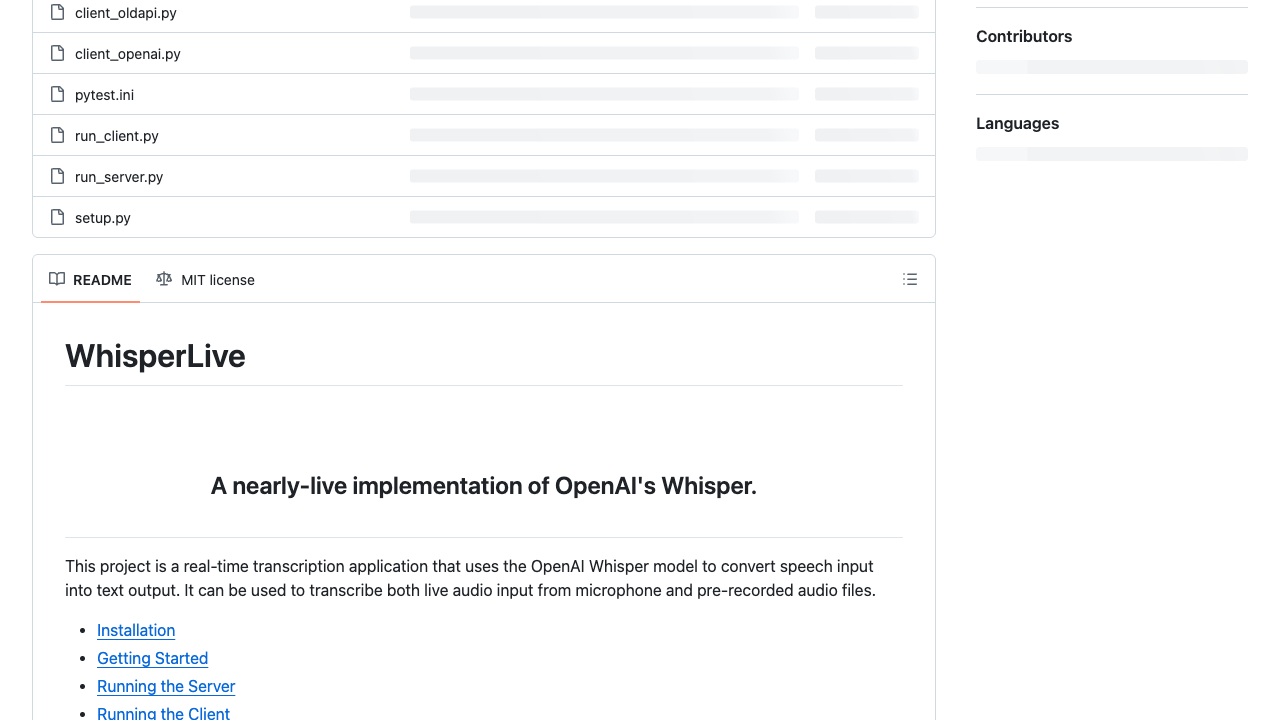Click the file icon beside setup.py

pos(57,218)
